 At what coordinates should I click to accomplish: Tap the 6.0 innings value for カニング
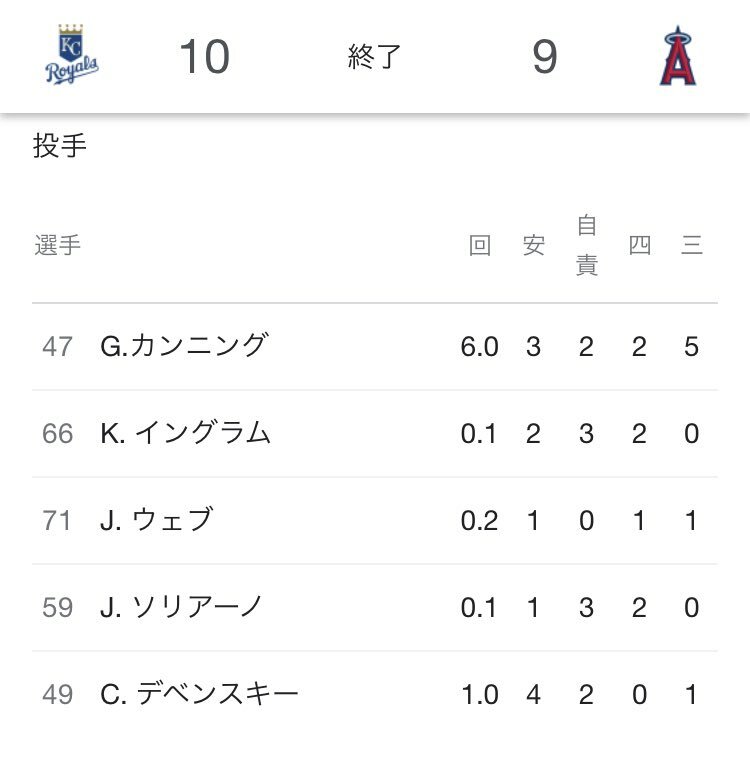479,346
